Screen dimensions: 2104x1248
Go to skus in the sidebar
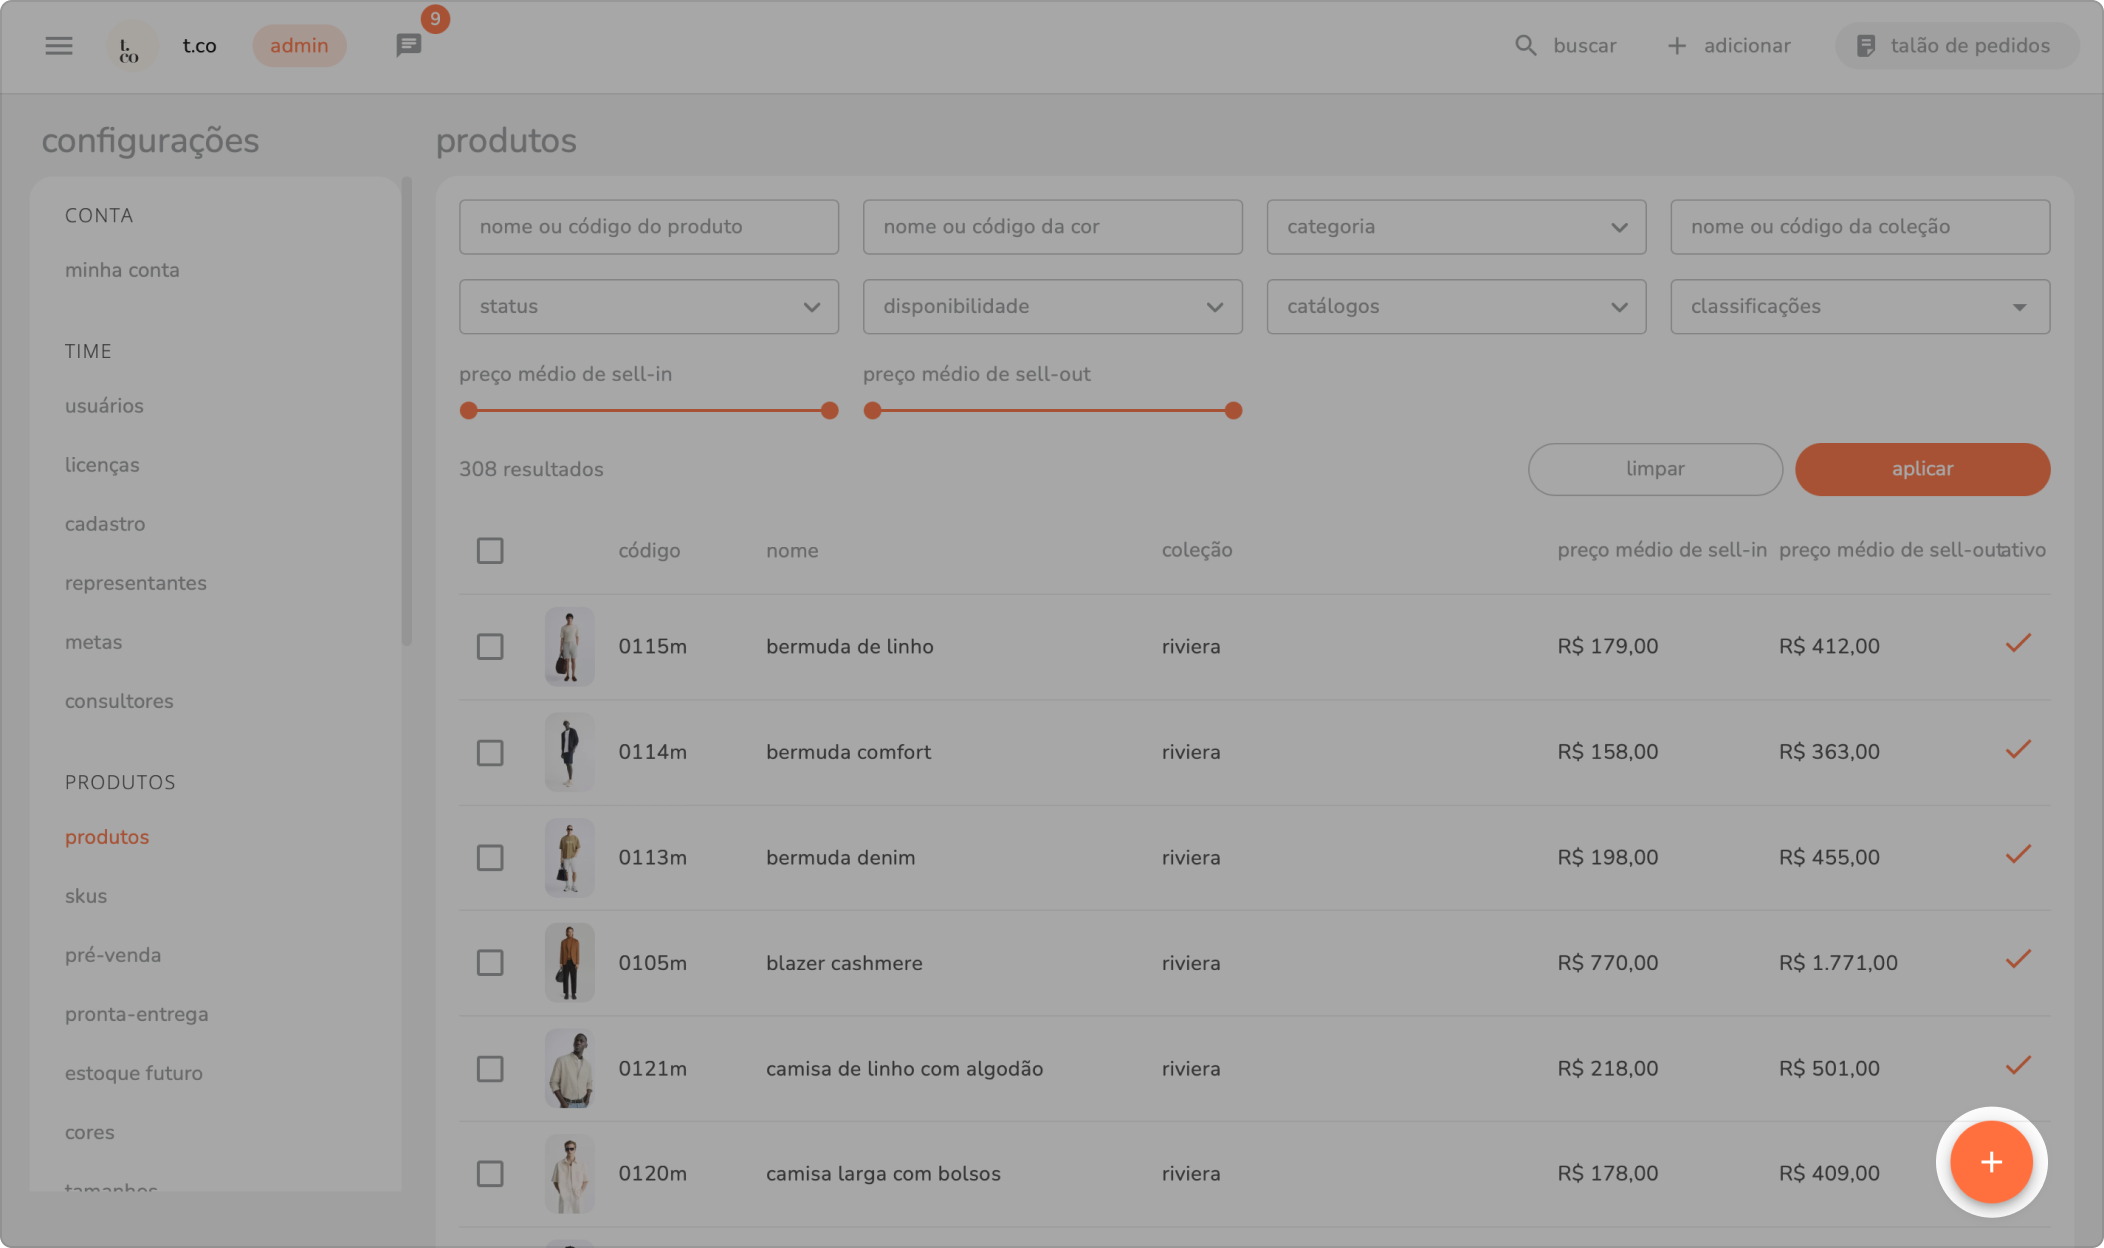click(86, 896)
